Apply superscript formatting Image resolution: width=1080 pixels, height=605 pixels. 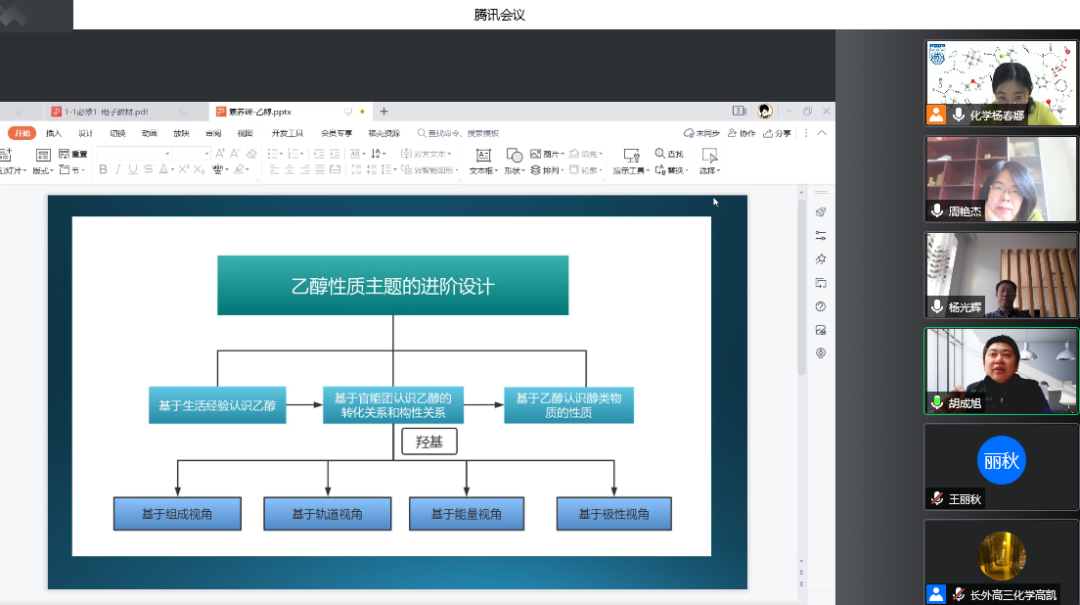click(184, 170)
